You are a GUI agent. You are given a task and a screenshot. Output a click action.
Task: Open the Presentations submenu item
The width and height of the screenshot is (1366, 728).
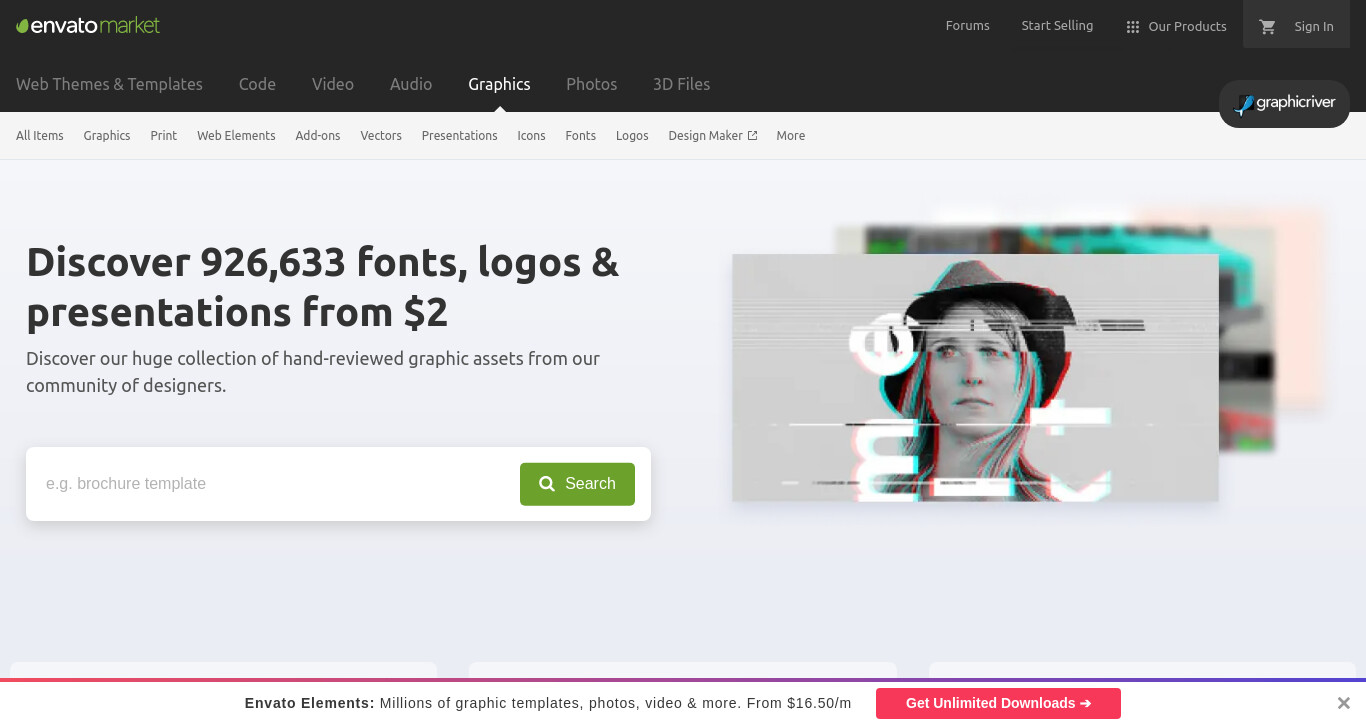(x=460, y=136)
